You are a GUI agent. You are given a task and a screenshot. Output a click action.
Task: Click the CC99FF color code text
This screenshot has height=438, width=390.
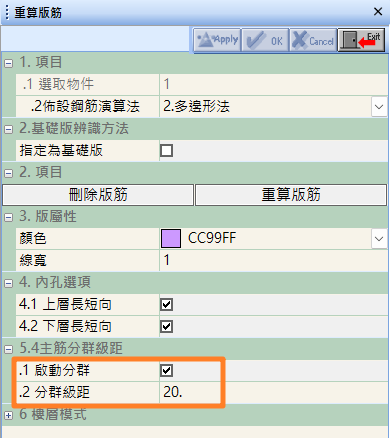point(212,238)
